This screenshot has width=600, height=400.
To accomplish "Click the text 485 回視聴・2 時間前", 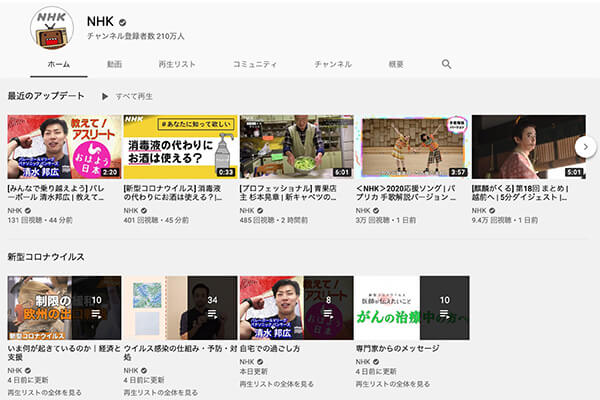I will pos(274,220).
